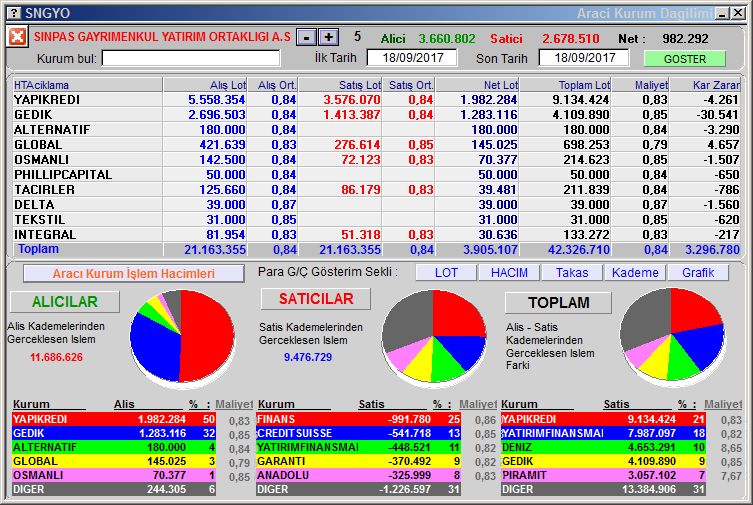Click the GOSTER button
The image size is (753, 505).
click(684, 59)
